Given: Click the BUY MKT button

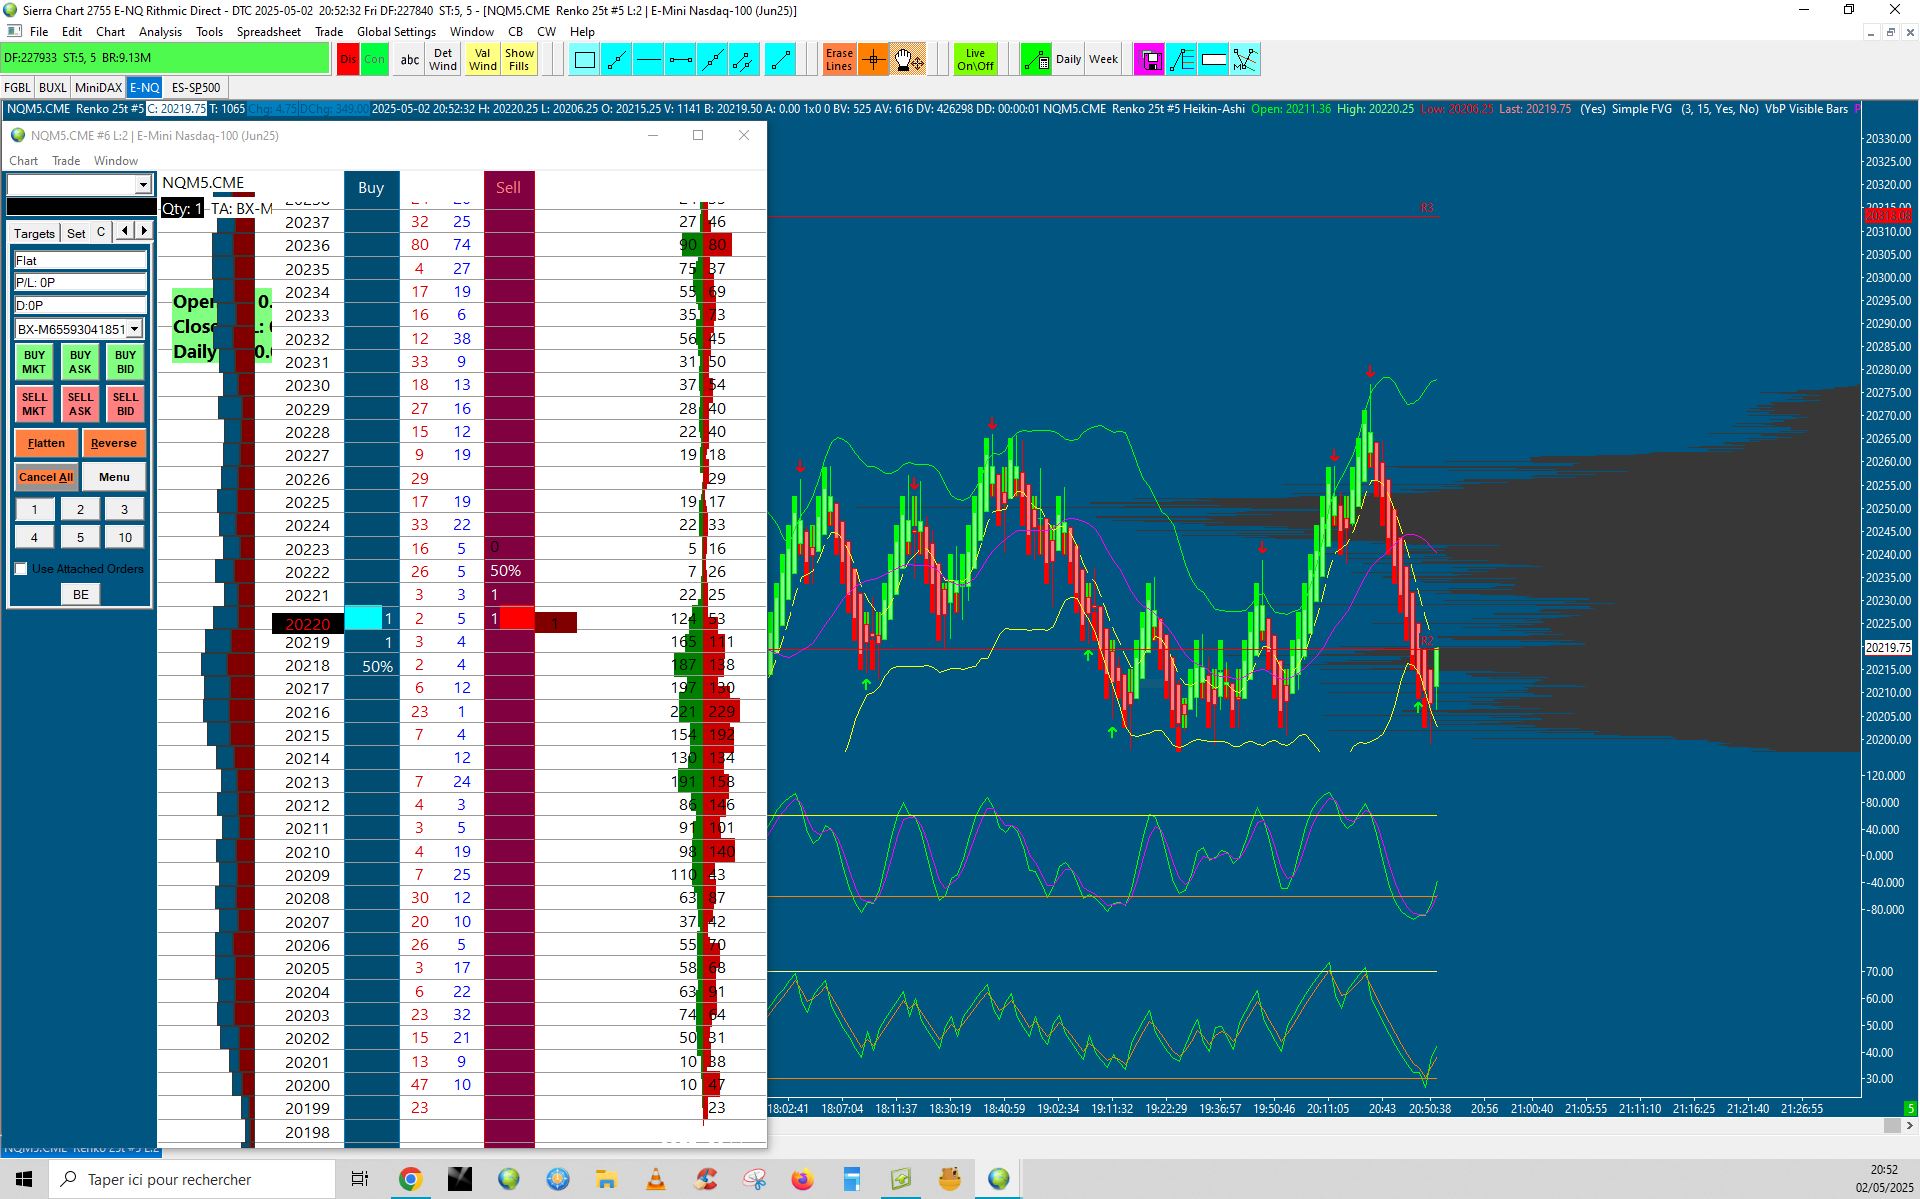Looking at the screenshot, I should (34, 362).
